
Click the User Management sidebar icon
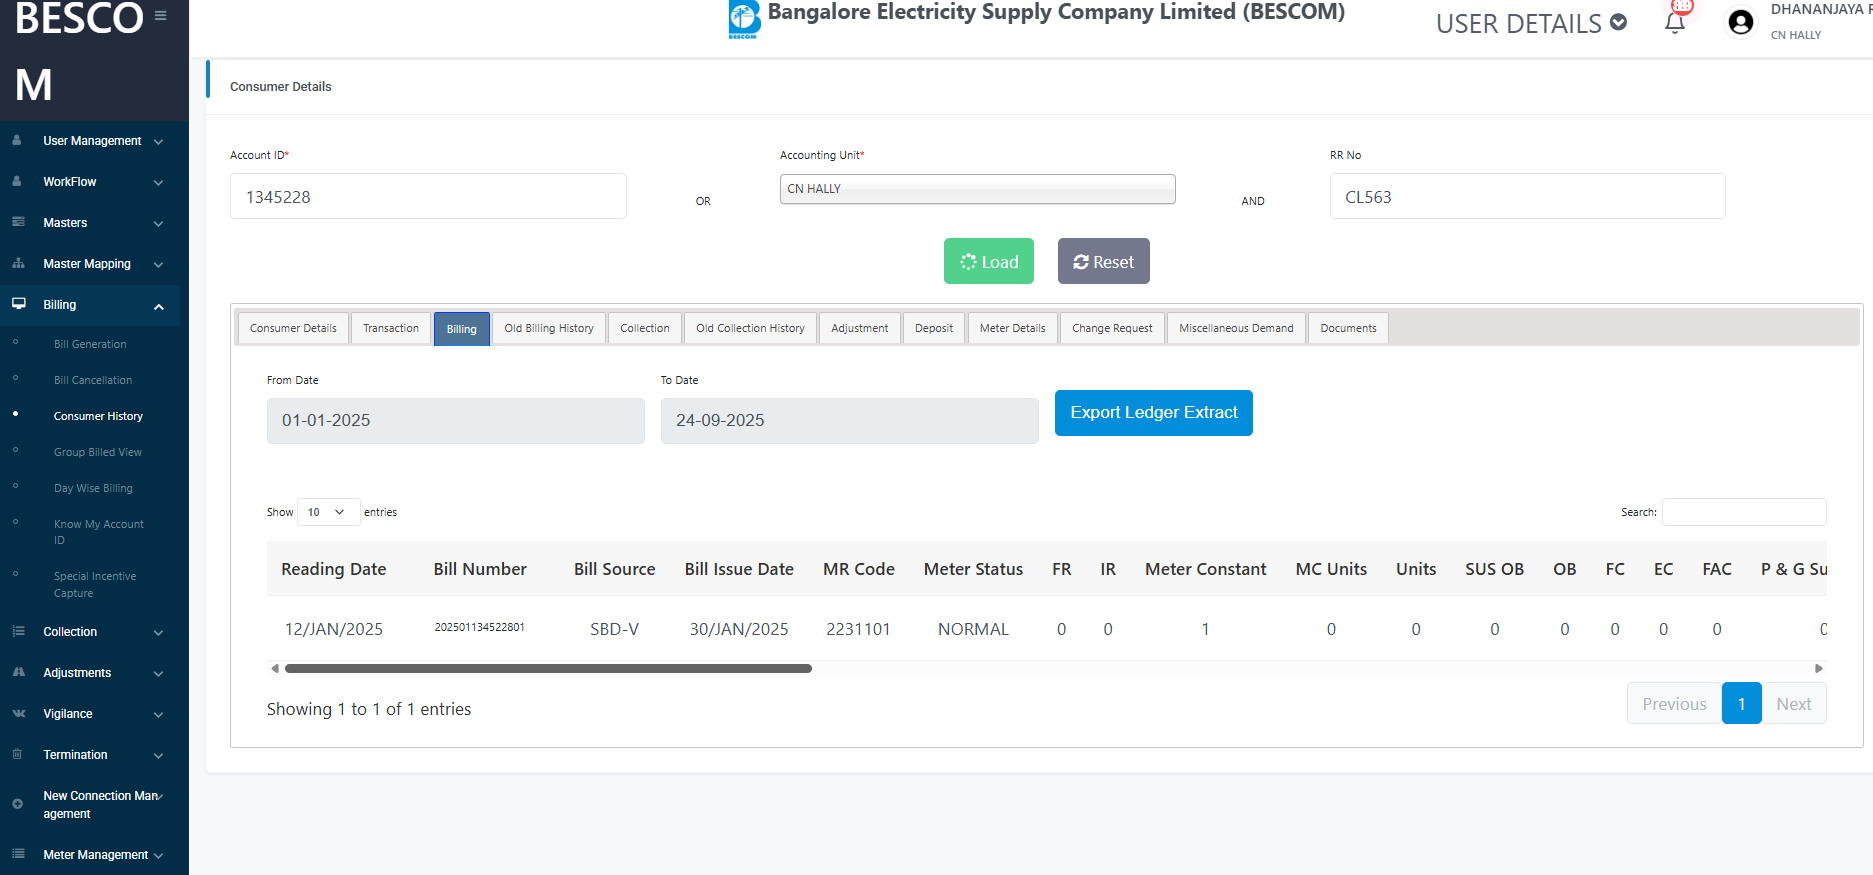[x=17, y=140]
